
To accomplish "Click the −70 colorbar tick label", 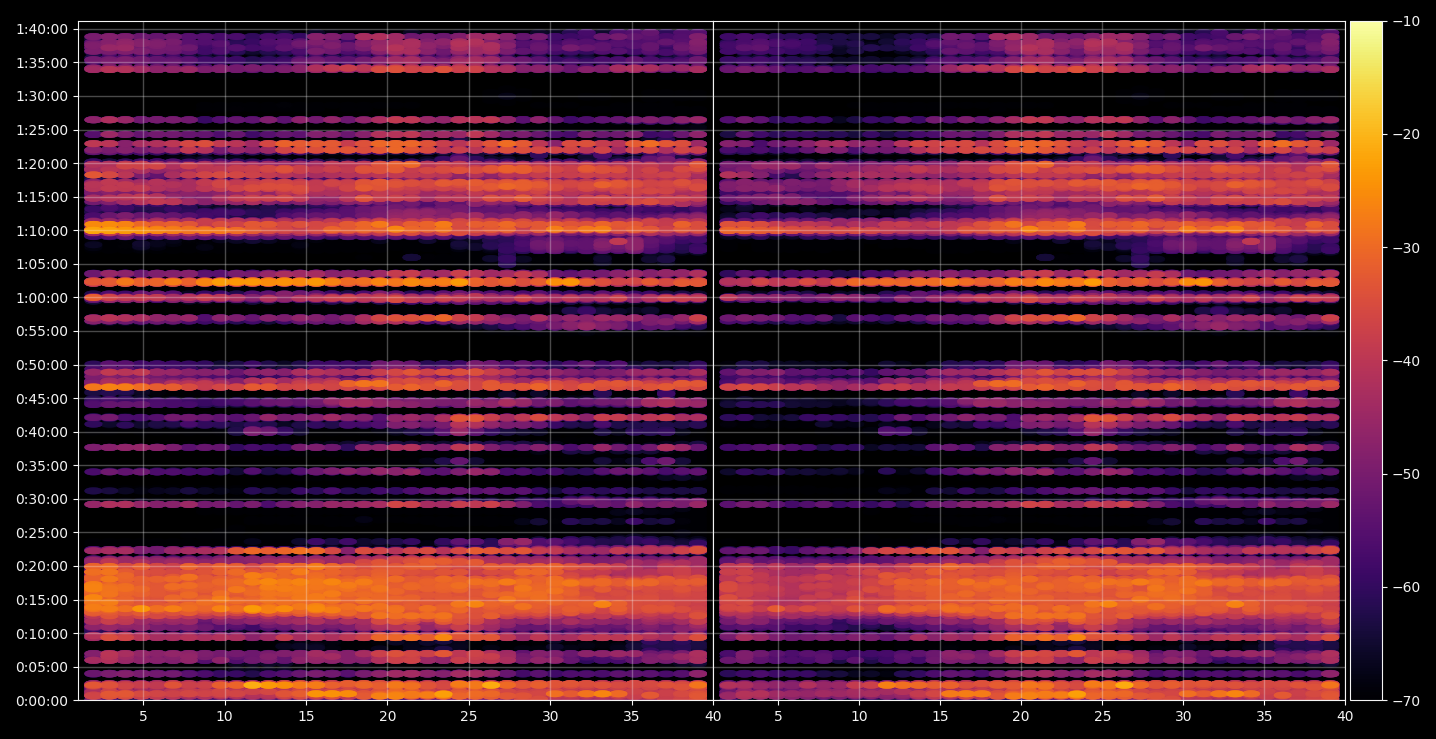I will click(x=1405, y=700).
